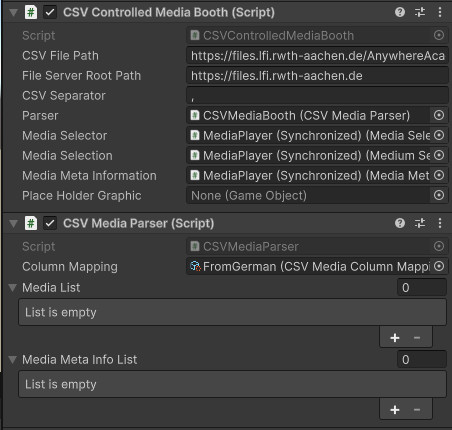452x430 pixels.
Task: Click script icon in the Media Selection field
Action: pyautogui.click(x=195, y=155)
